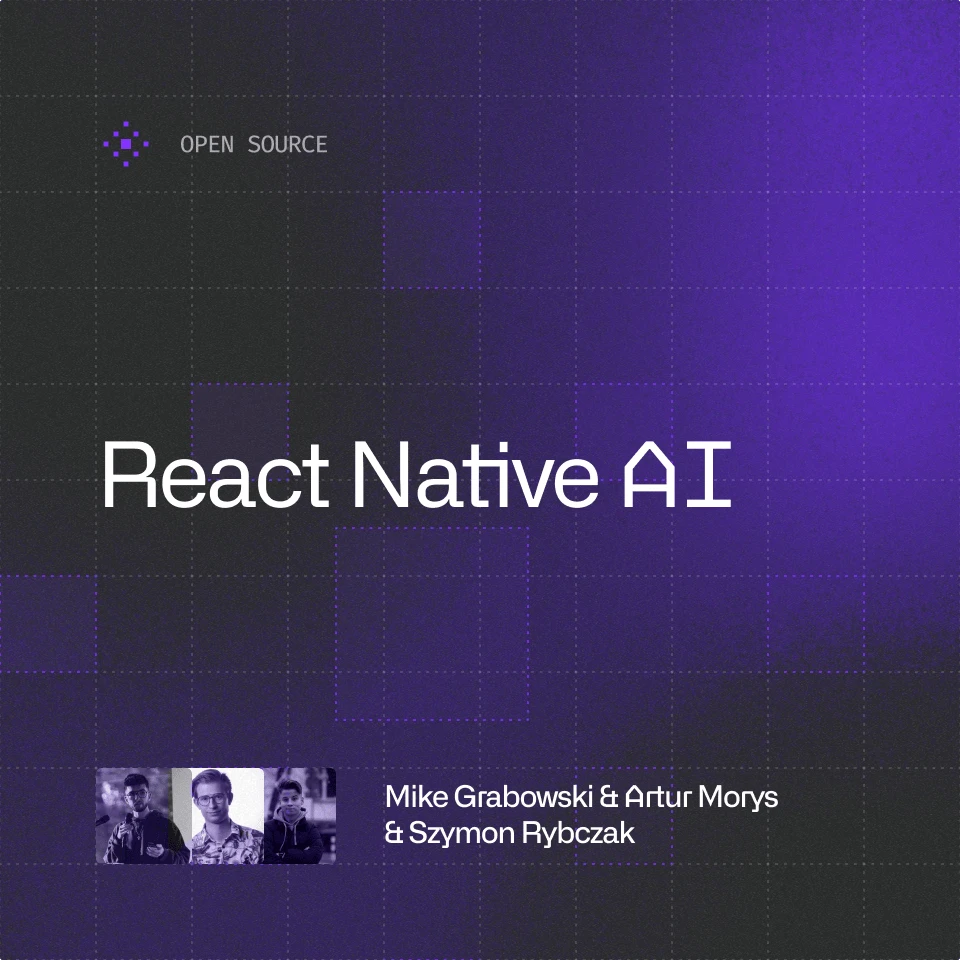Click the & Szymon Rybczak name text
Image resolution: width=960 pixels, height=960 pixels.
click(510, 833)
